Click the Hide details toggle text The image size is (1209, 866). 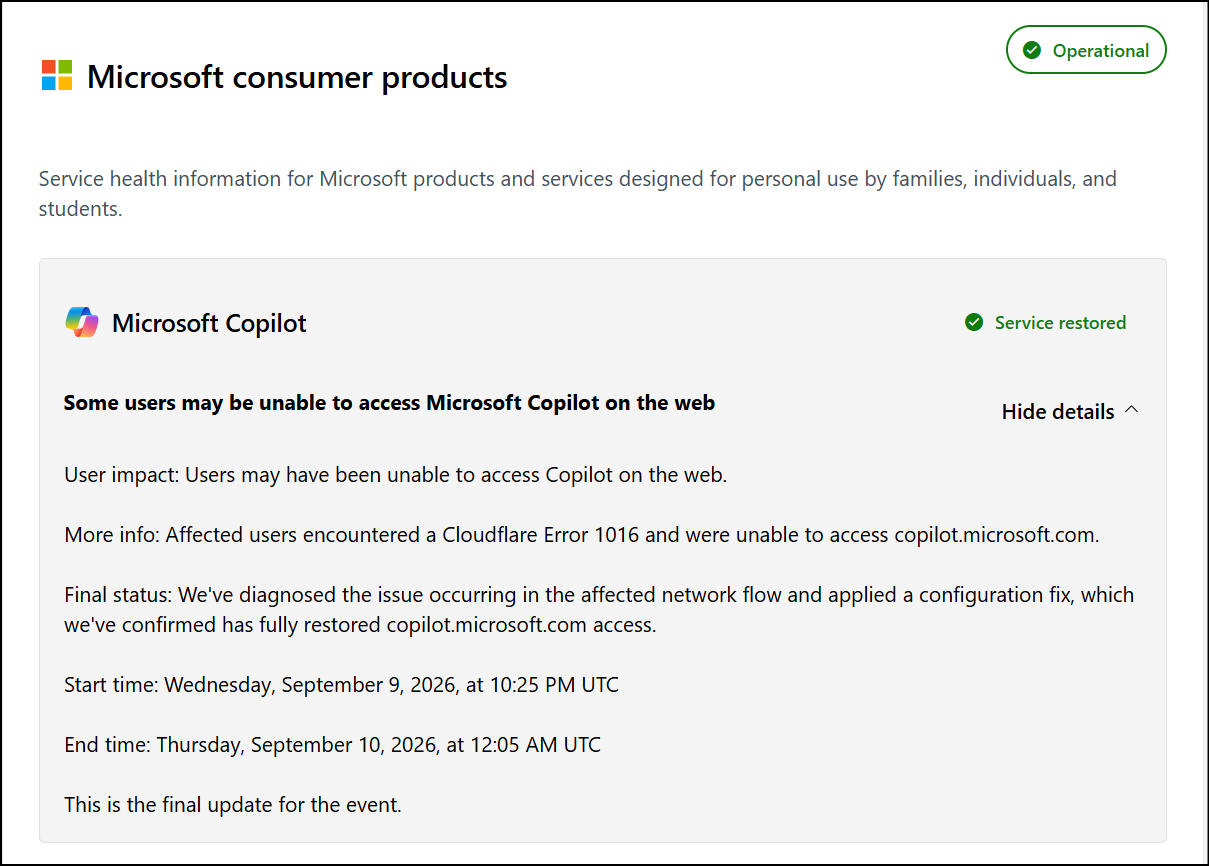click(1058, 411)
